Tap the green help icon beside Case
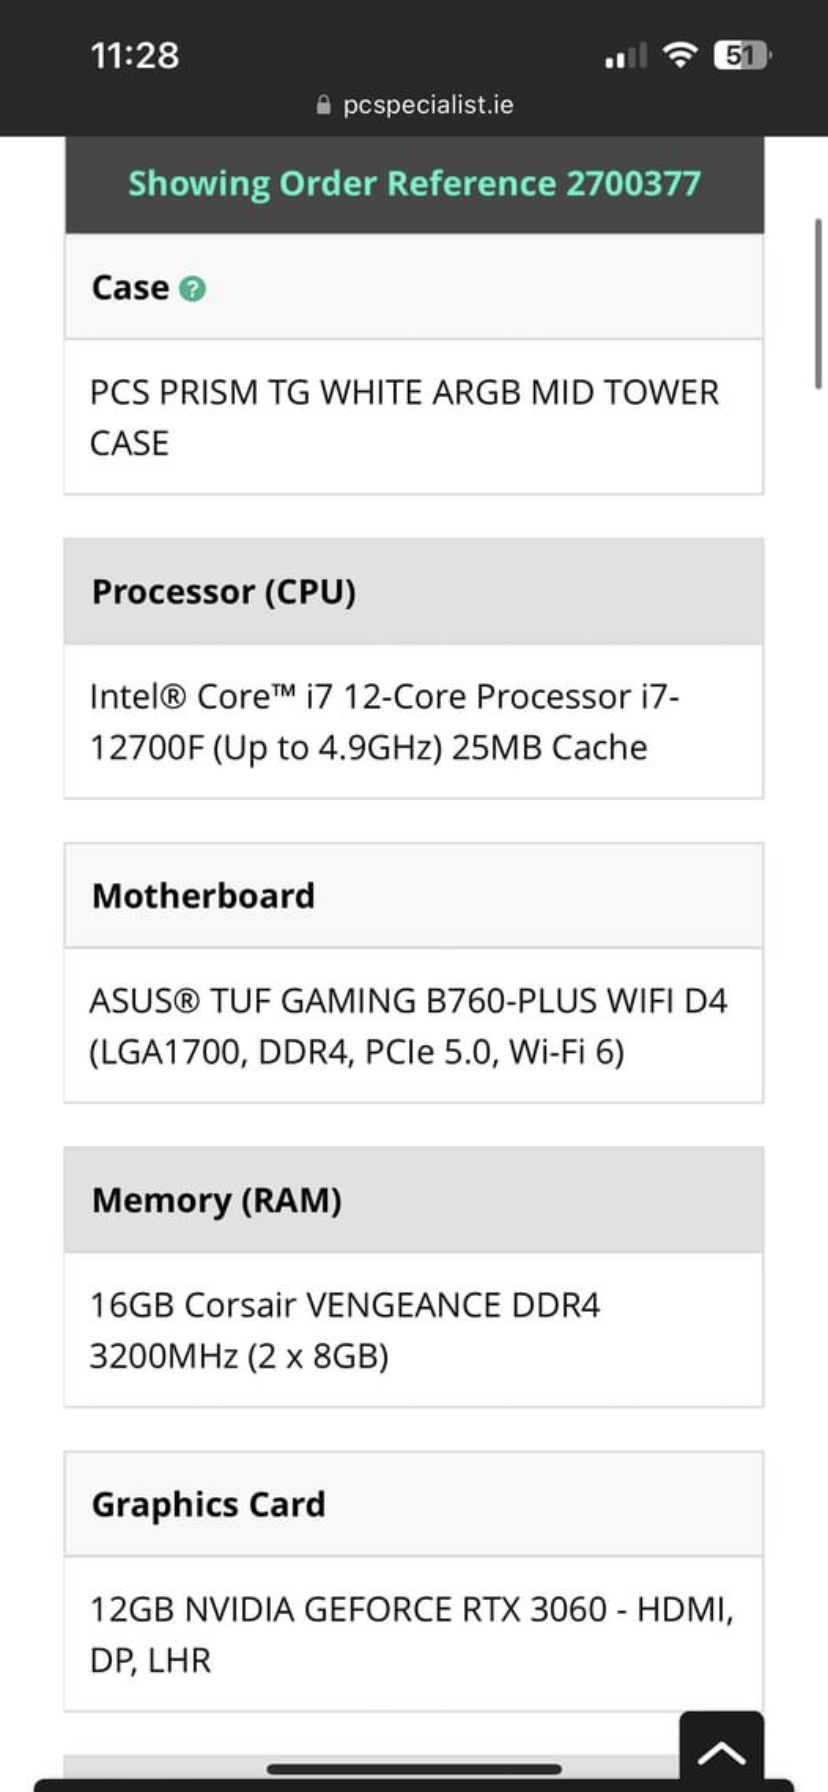828x1792 pixels. [192, 289]
